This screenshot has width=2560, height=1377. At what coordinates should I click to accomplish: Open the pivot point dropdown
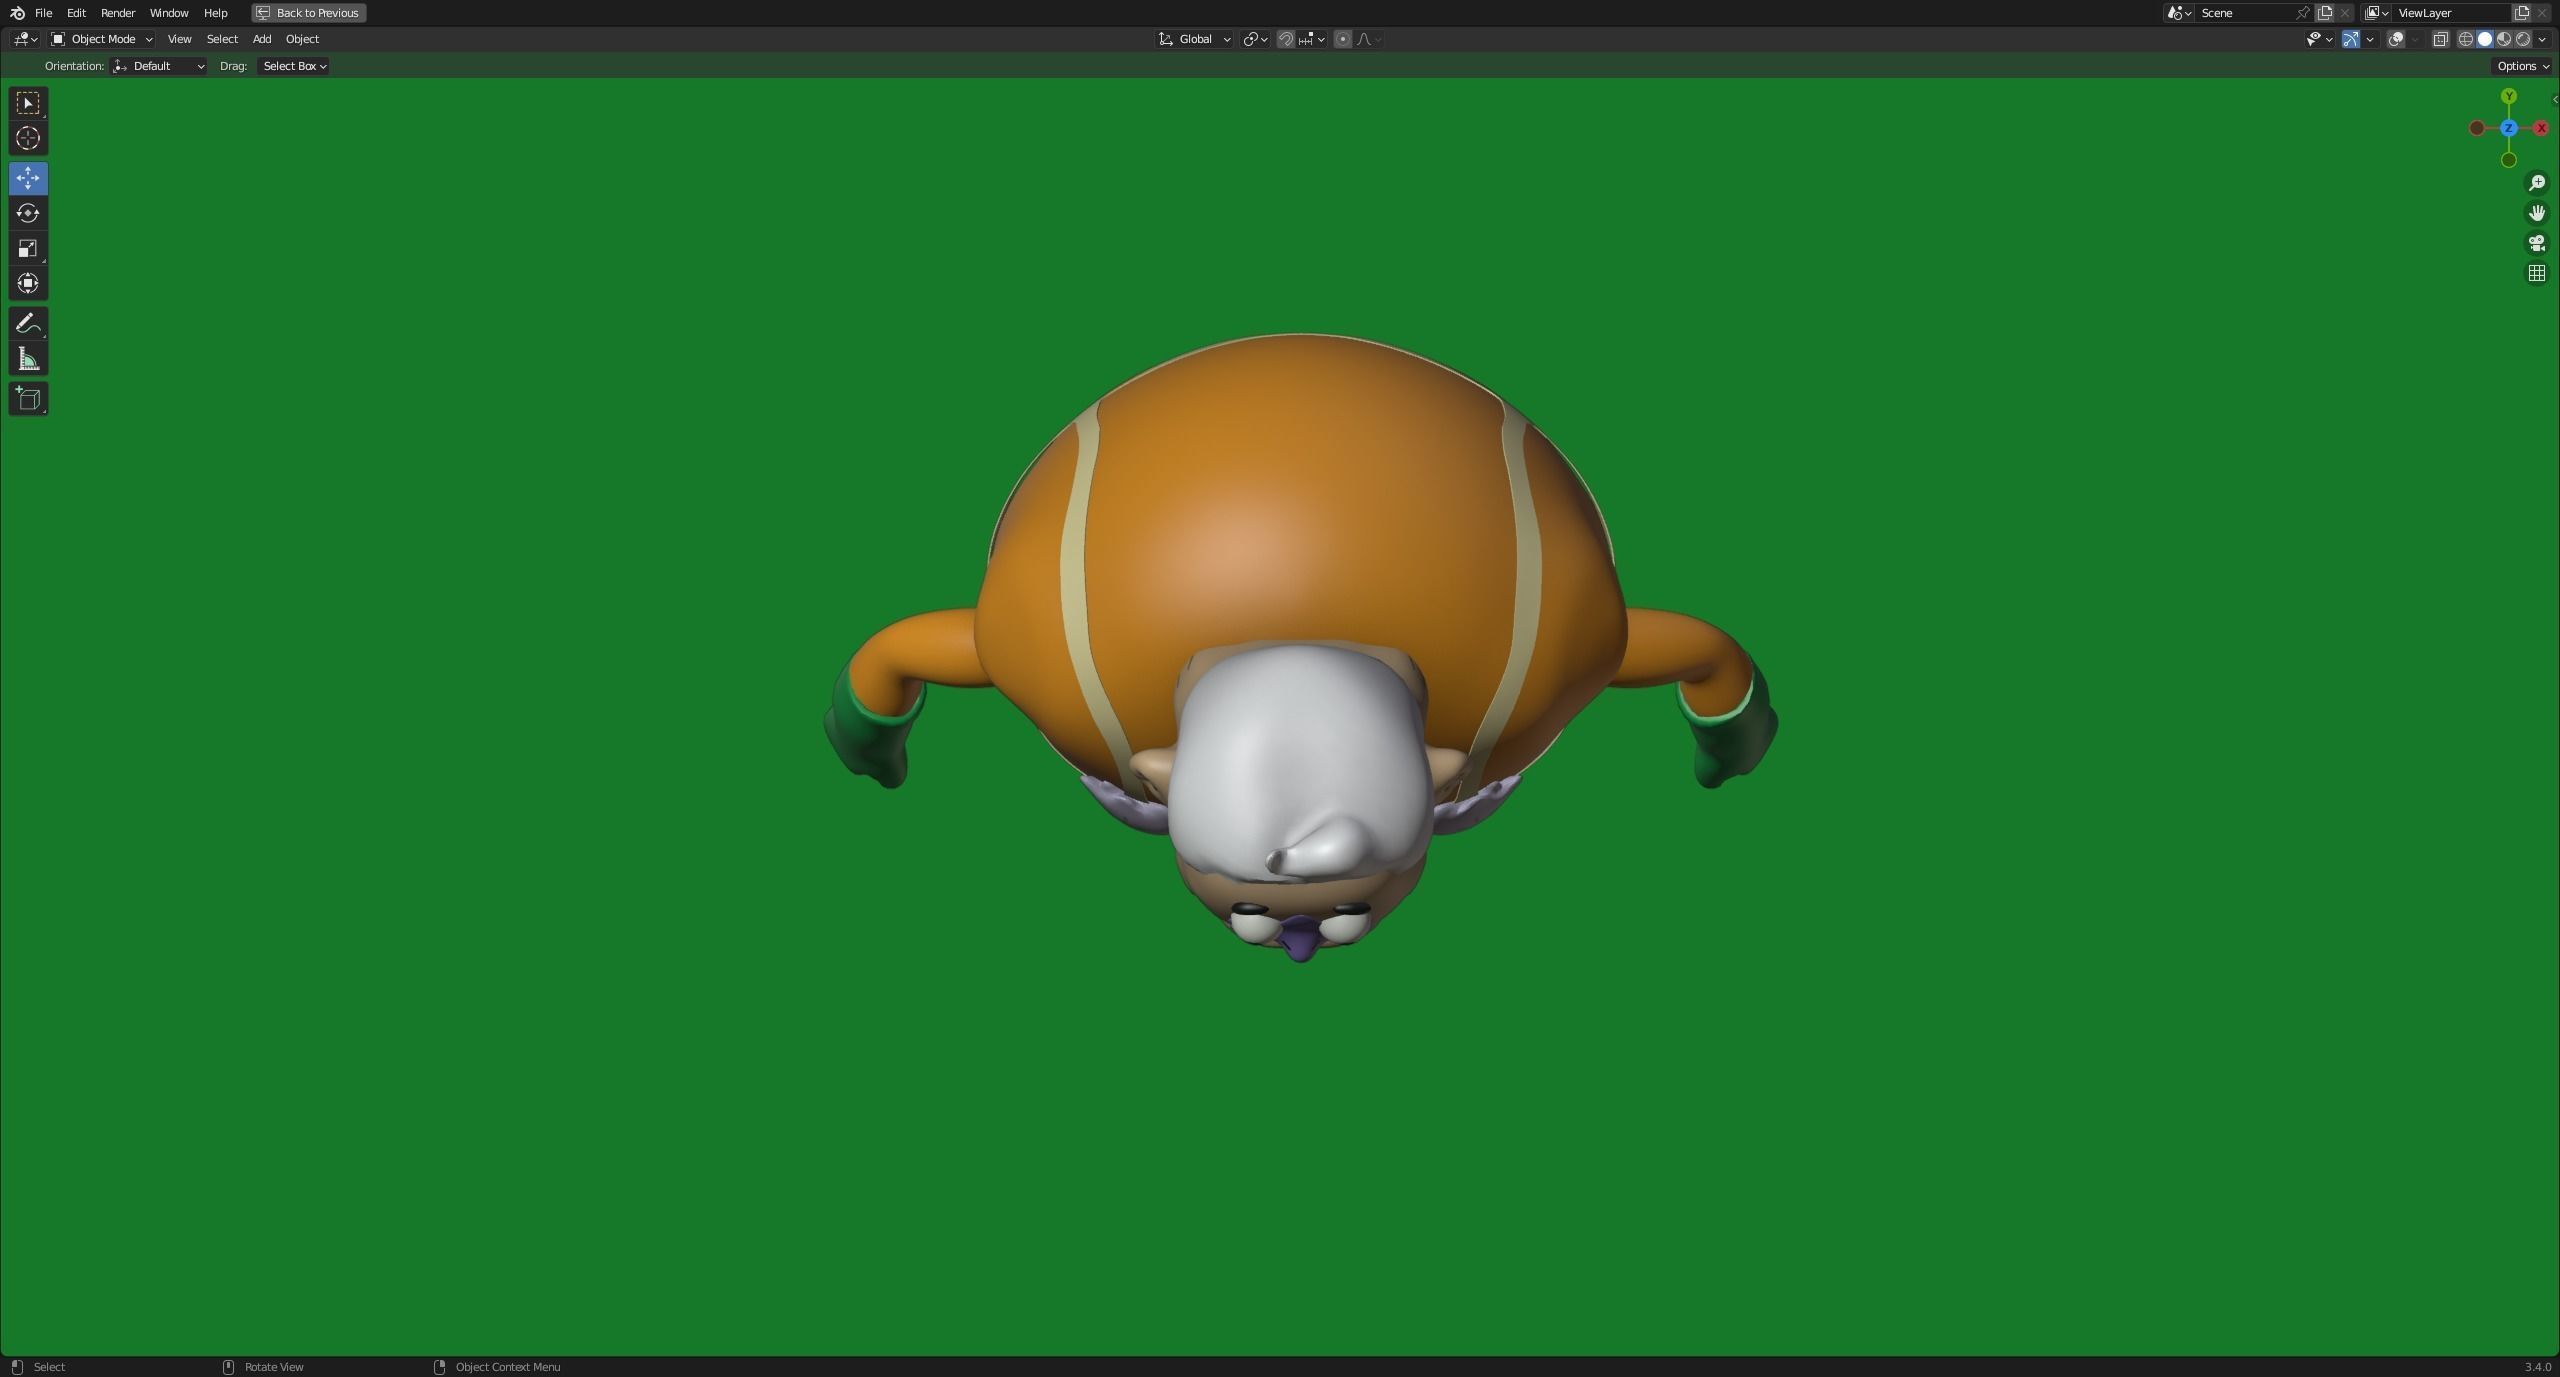[x=1255, y=39]
